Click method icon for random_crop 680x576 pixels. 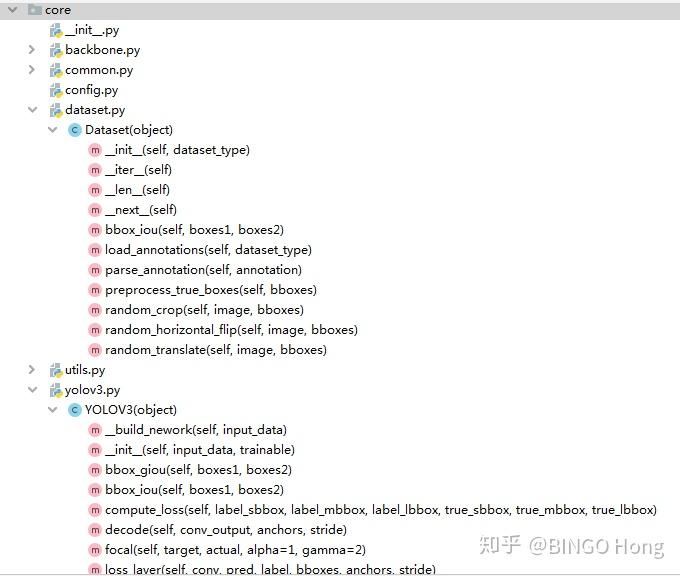95,310
